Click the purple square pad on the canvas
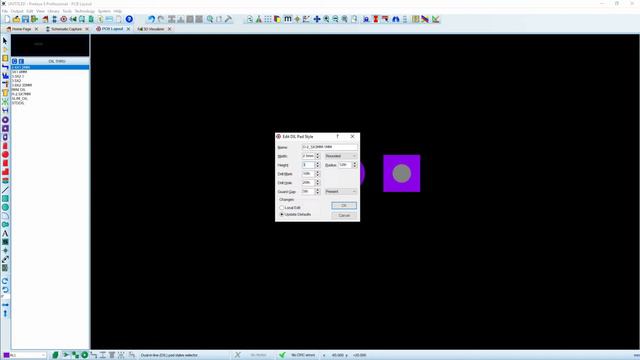 [402, 173]
